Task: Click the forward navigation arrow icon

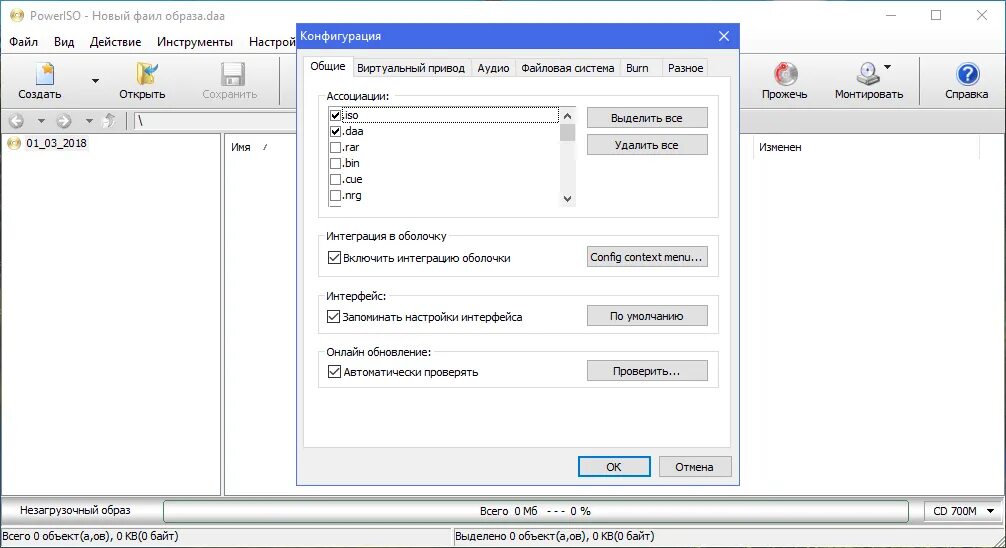Action: click(x=64, y=121)
